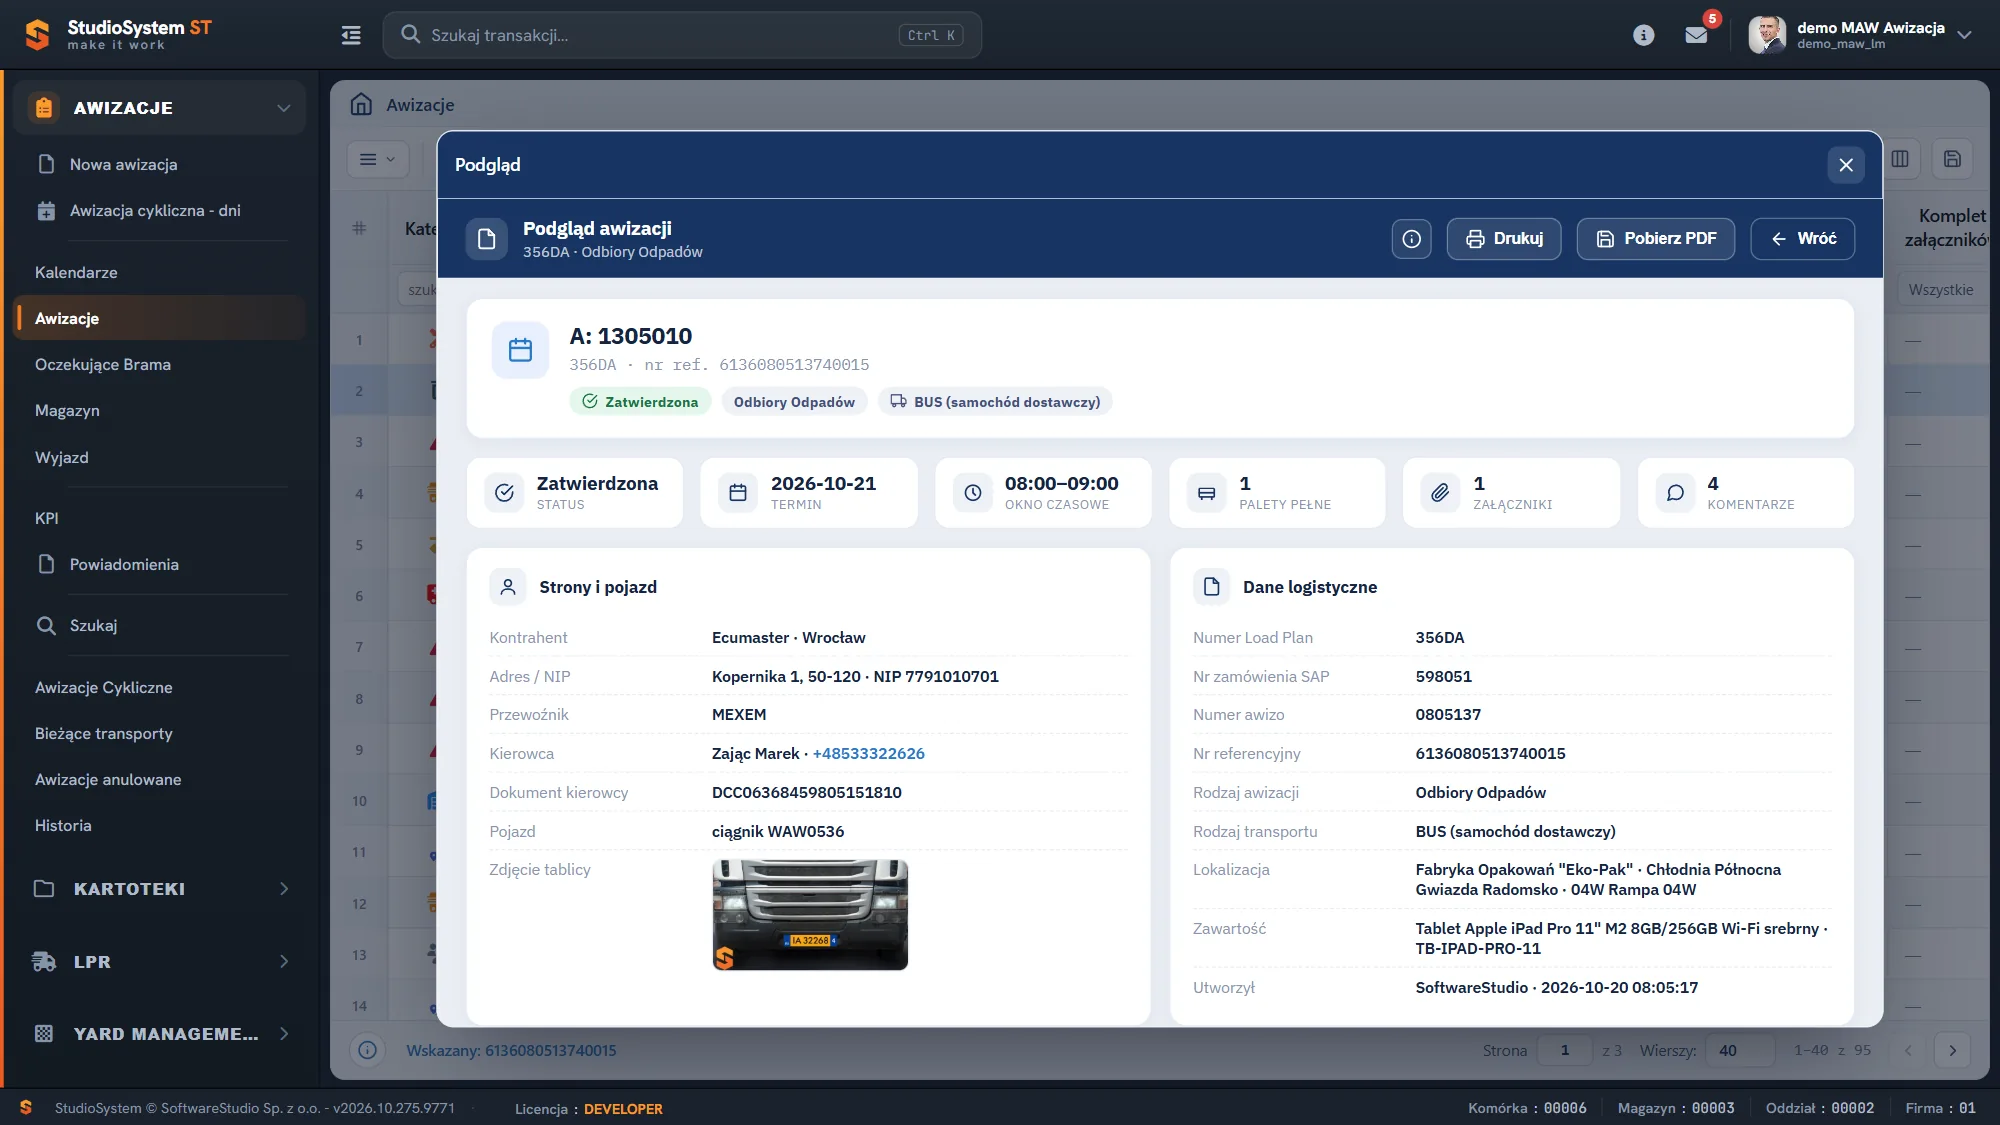Screen dimensions: 2000x1125
Task: Call driver number +48533322626
Action: coord(868,753)
